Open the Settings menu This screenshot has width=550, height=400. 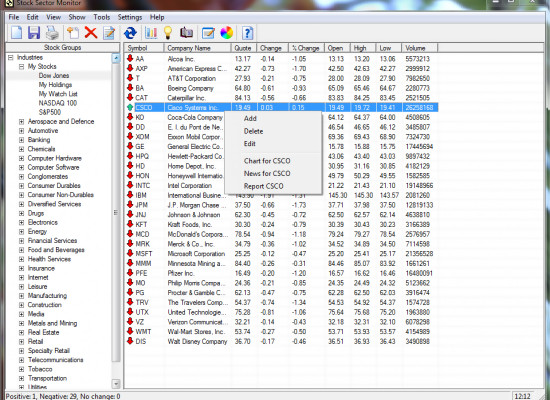click(x=130, y=17)
